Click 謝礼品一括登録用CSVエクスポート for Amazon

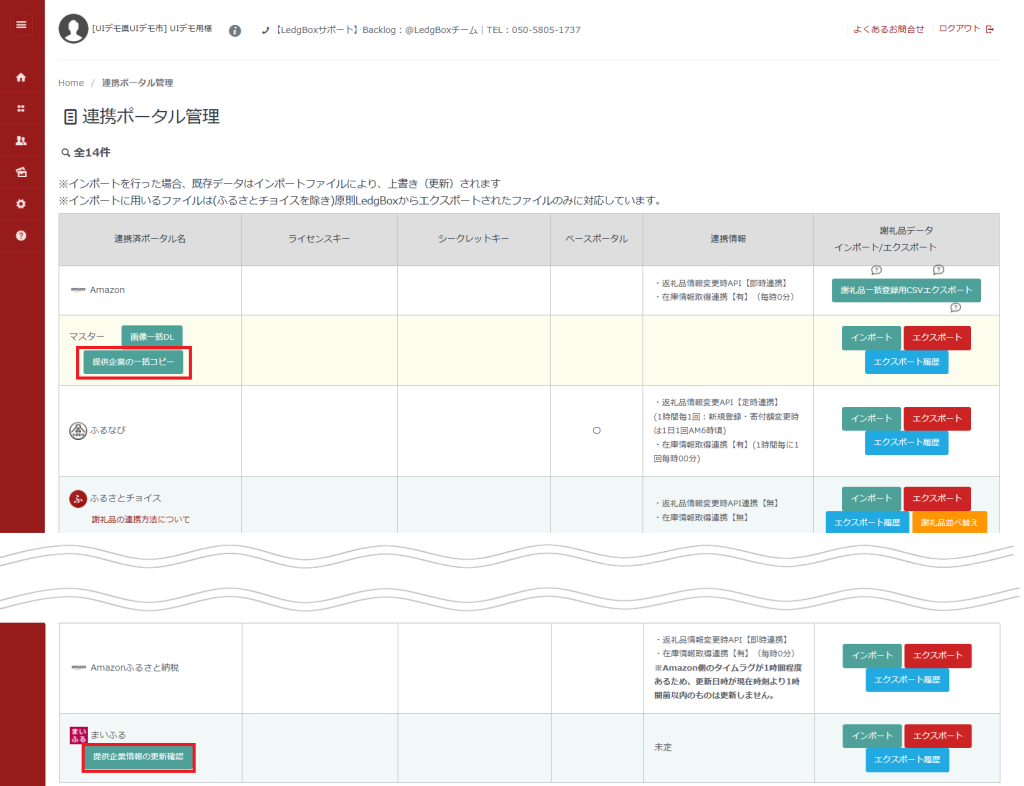(x=906, y=290)
